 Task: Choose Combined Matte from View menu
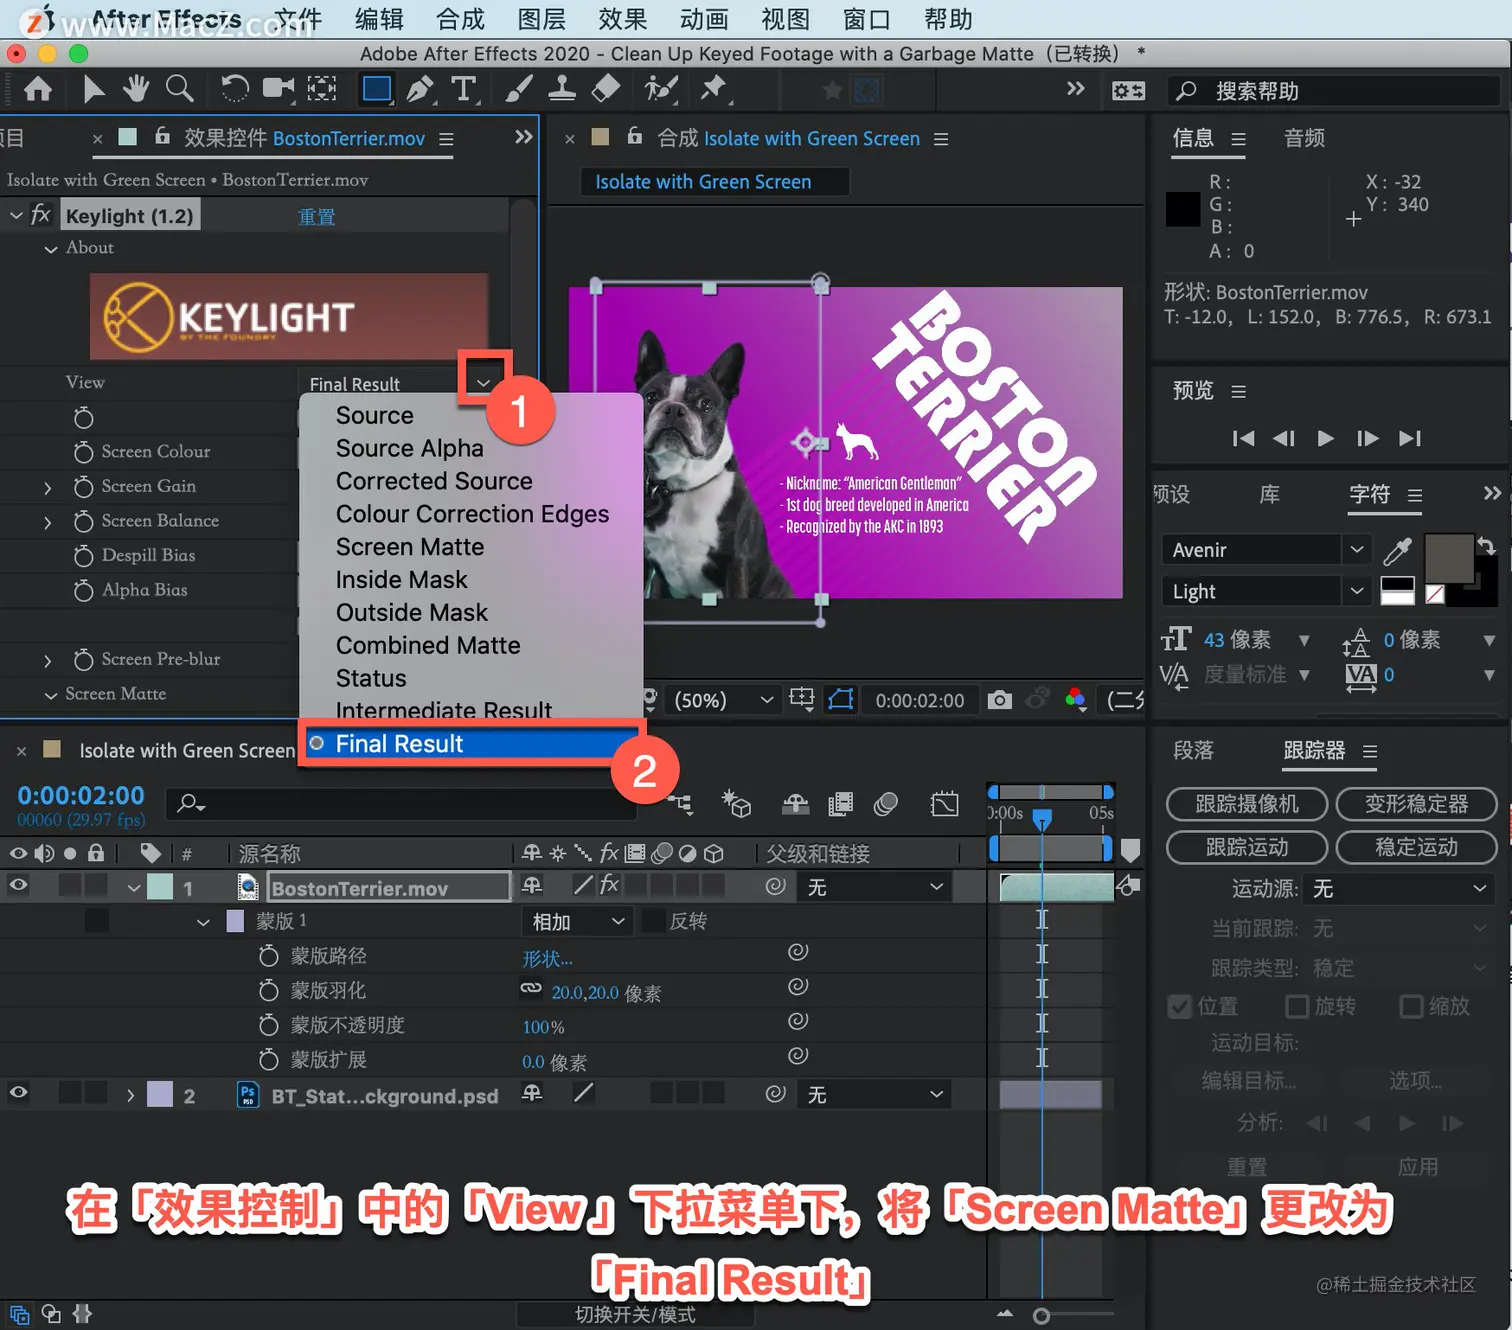click(428, 645)
